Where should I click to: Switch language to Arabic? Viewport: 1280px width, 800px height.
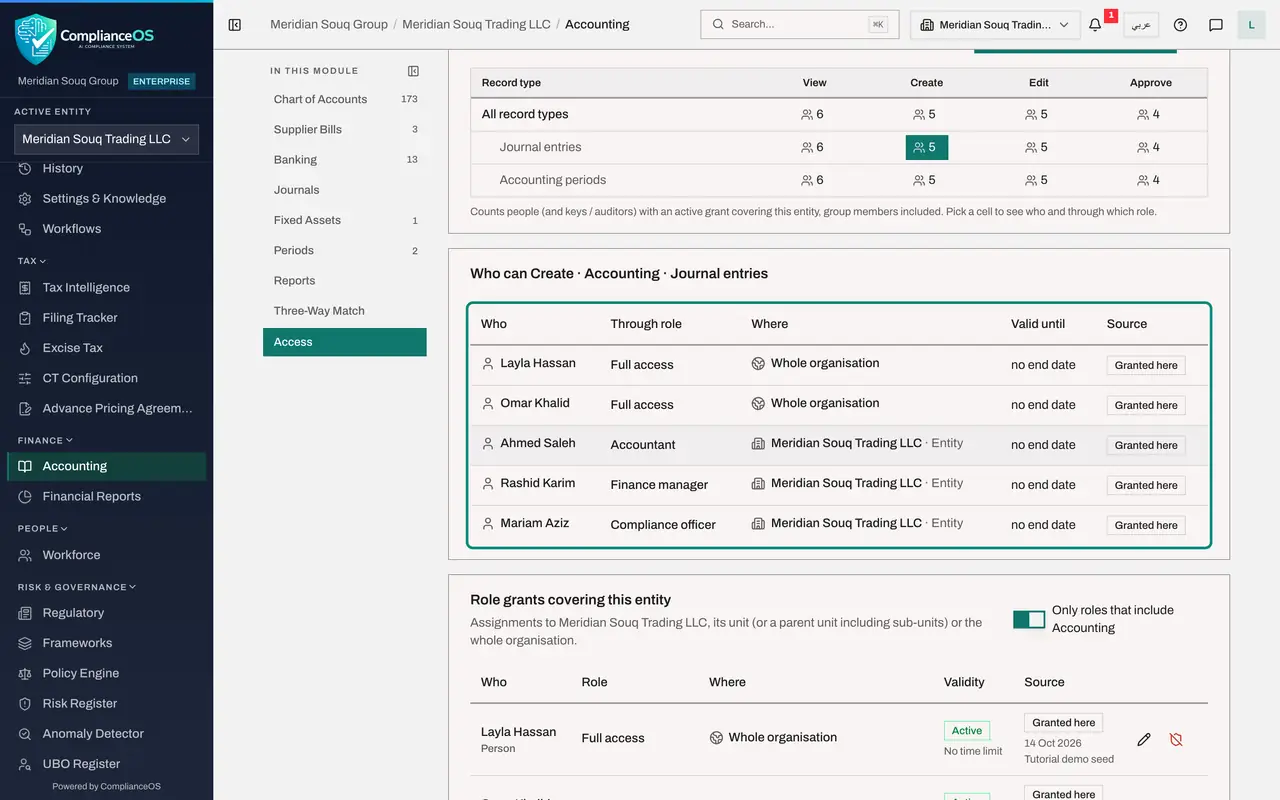pos(1141,25)
